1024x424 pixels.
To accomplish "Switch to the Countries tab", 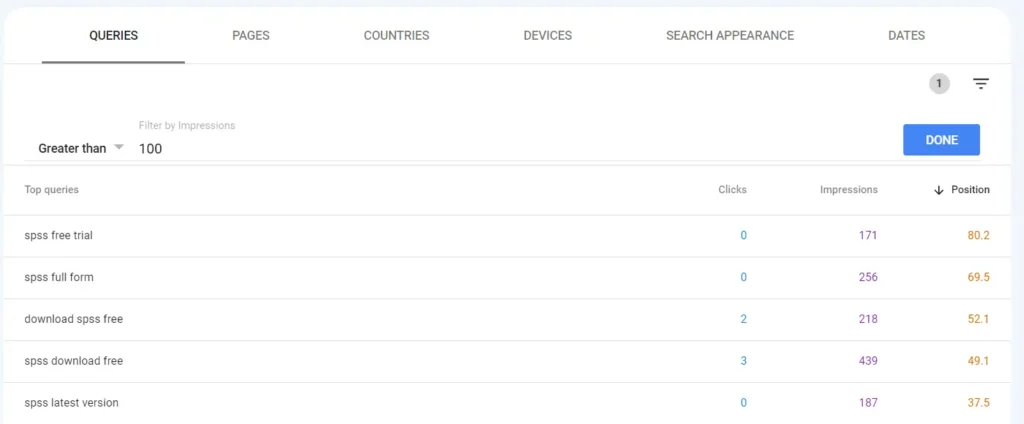I will pyautogui.click(x=396, y=35).
